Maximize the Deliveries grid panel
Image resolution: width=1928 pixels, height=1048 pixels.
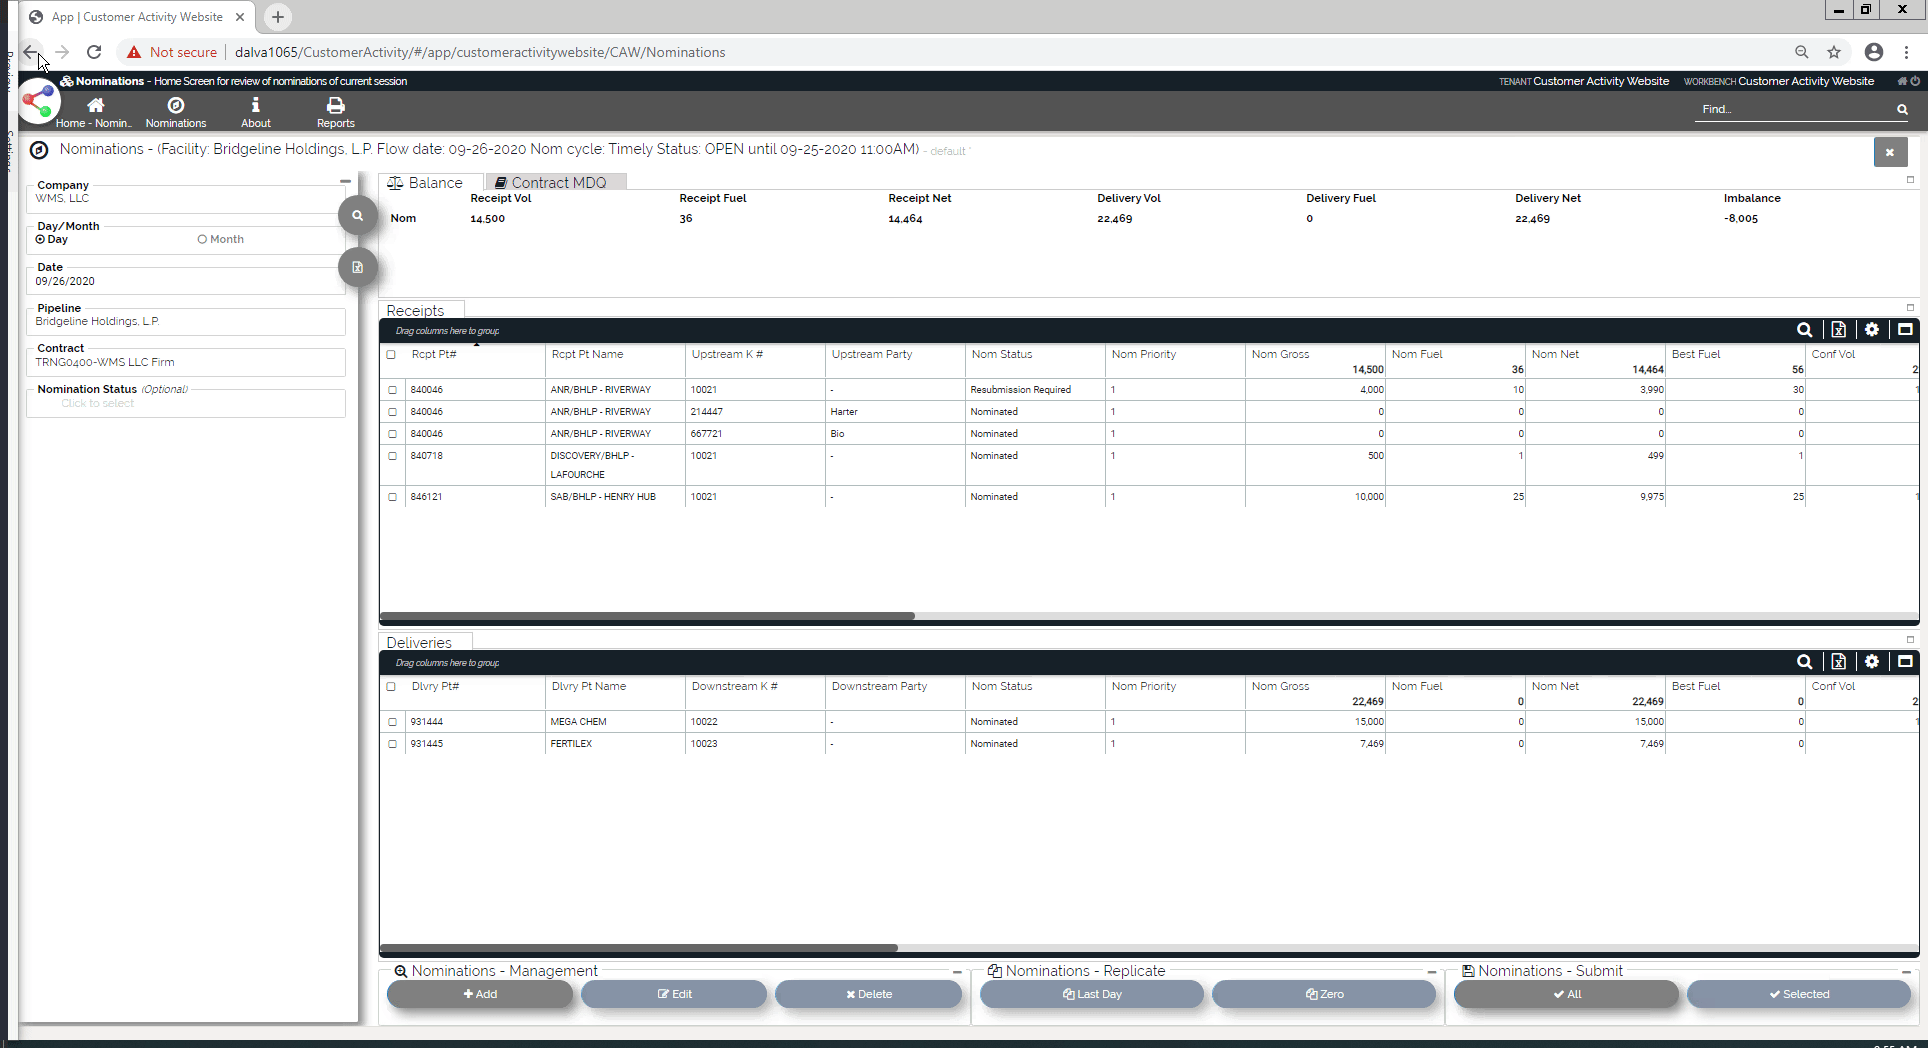(1905, 662)
